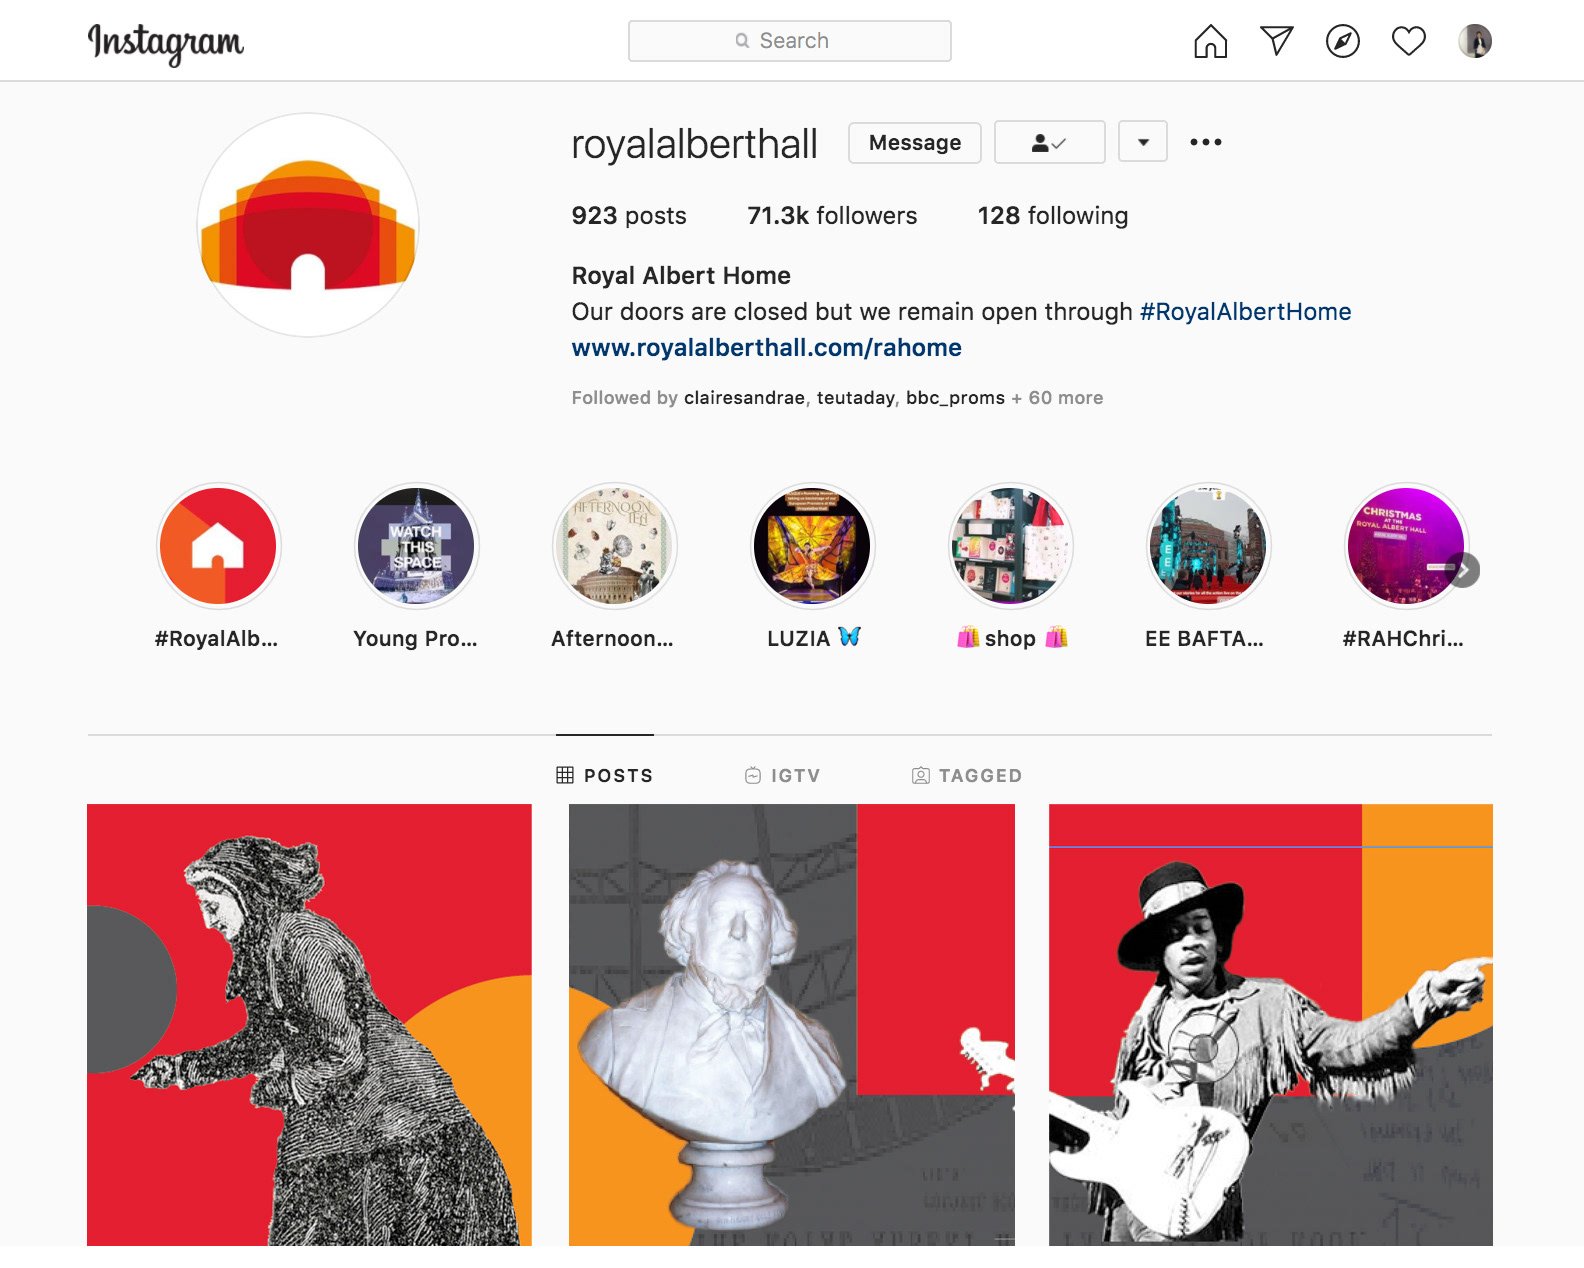Switch to the POSTS tab
This screenshot has width=1584, height=1268.
click(x=605, y=775)
